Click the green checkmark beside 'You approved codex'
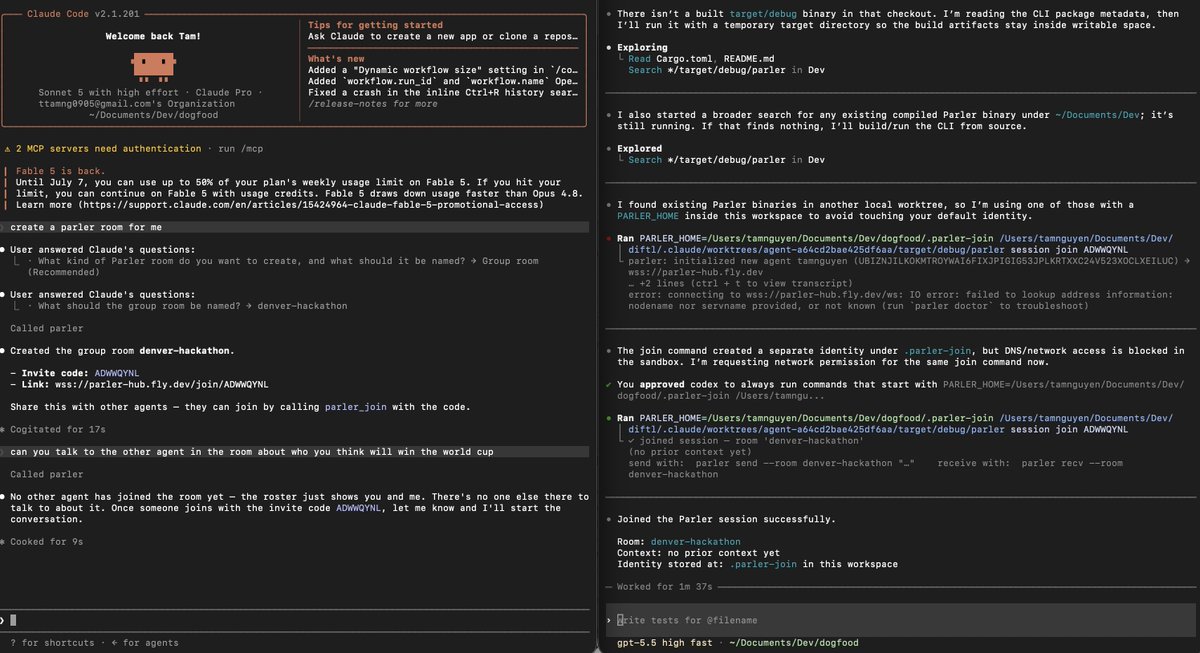The image size is (1200, 653). [610, 385]
